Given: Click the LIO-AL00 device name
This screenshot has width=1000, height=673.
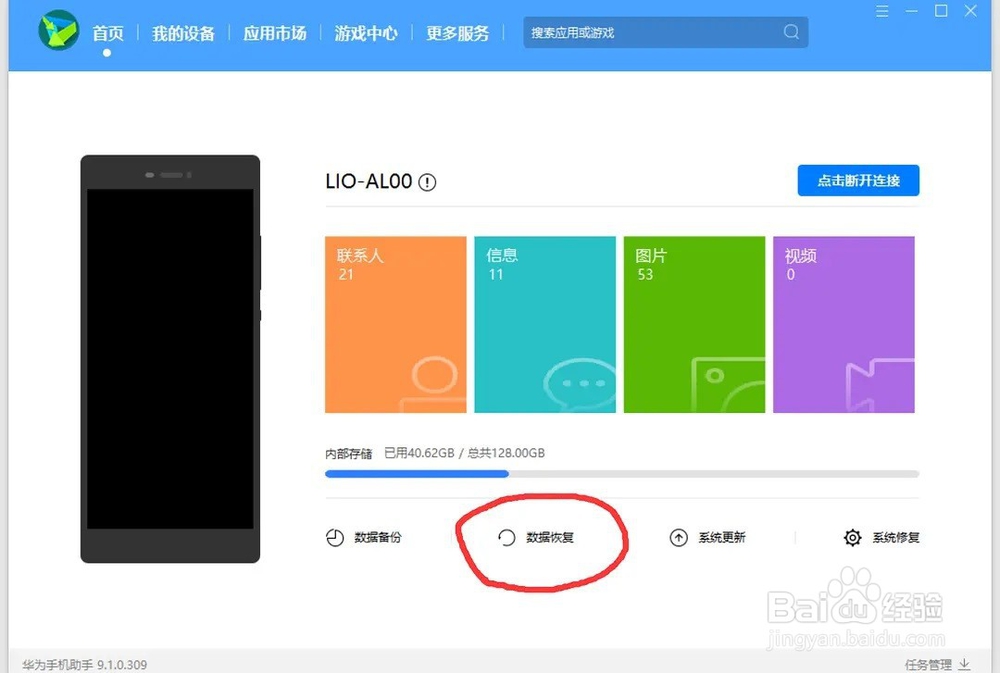Looking at the screenshot, I should click(369, 181).
